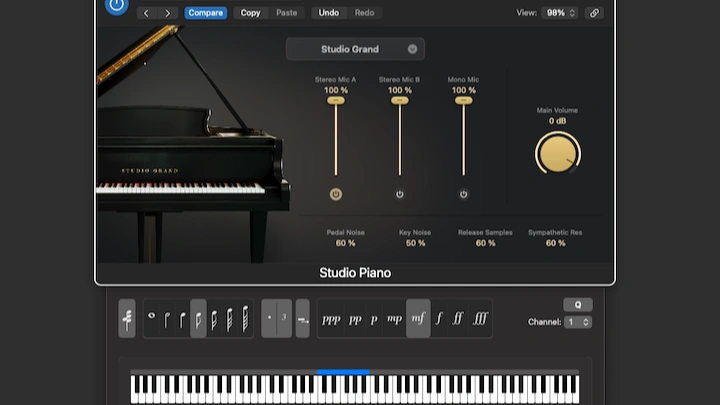
Task: Select the half note length
Action: 167,319
